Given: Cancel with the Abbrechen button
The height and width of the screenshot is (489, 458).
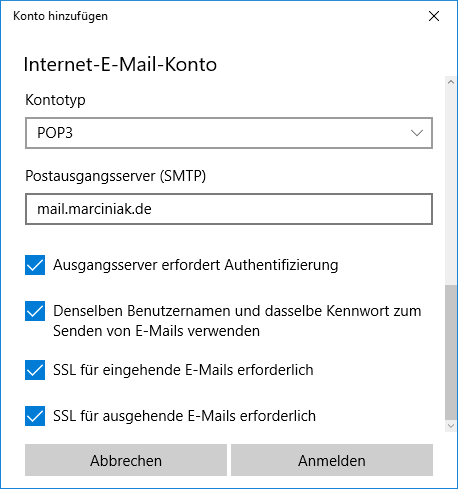Looking at the screenshot, I should [x=126, y=460].
